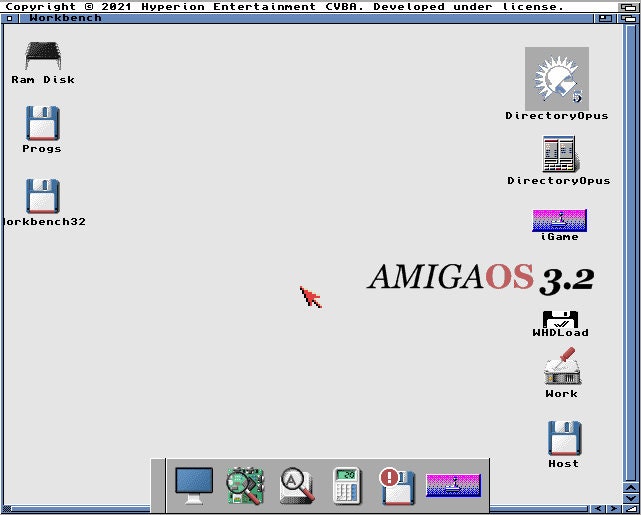
Task: Open the Ram Disk icon
Action: coord(43,56)
